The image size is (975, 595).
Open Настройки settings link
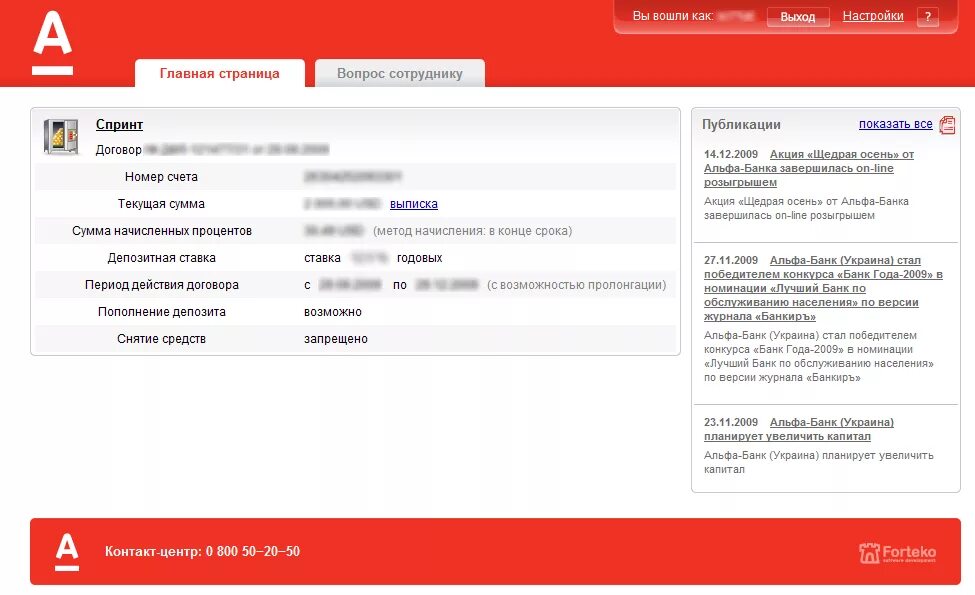872,16
